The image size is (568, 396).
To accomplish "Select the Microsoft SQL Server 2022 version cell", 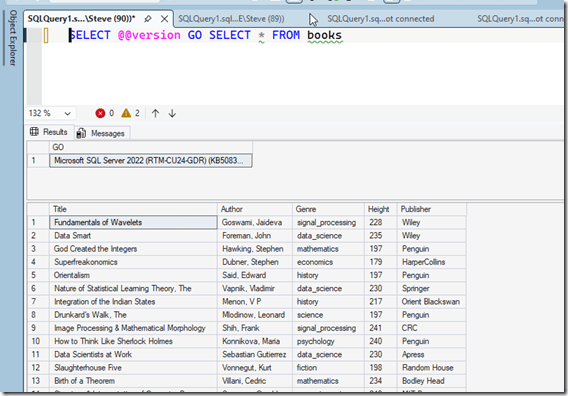I will pyautogui.click(x=151, y=161).
